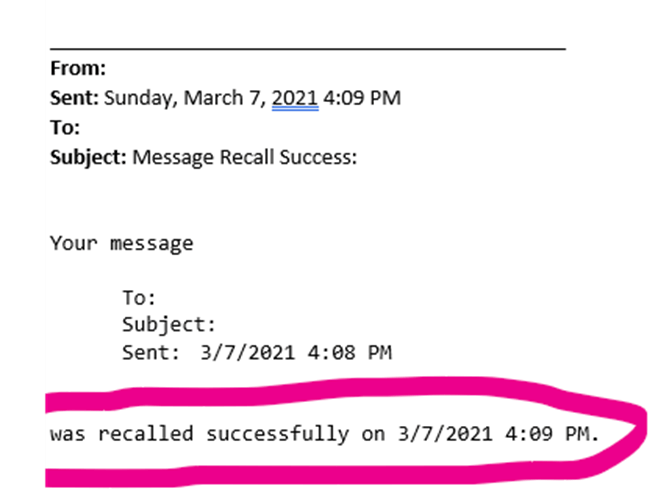The width and height of the screenshot is (658, 489).
Task: Click the horizontal separator line above From:
Action: (308, 49)
